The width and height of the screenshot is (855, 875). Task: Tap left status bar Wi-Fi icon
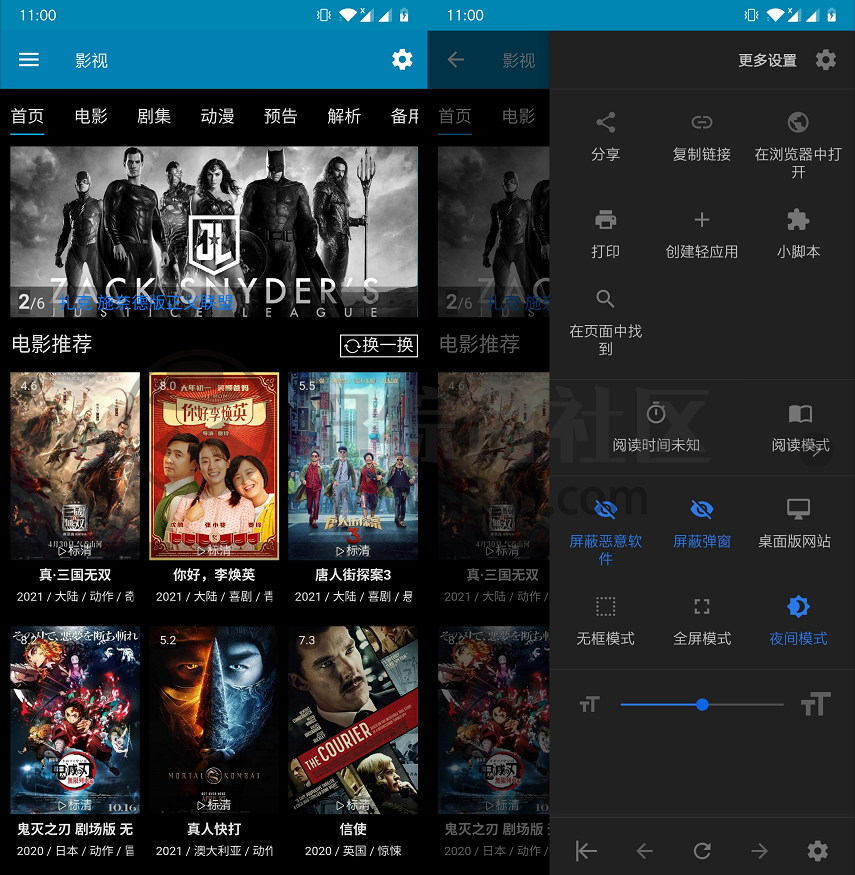348,15
